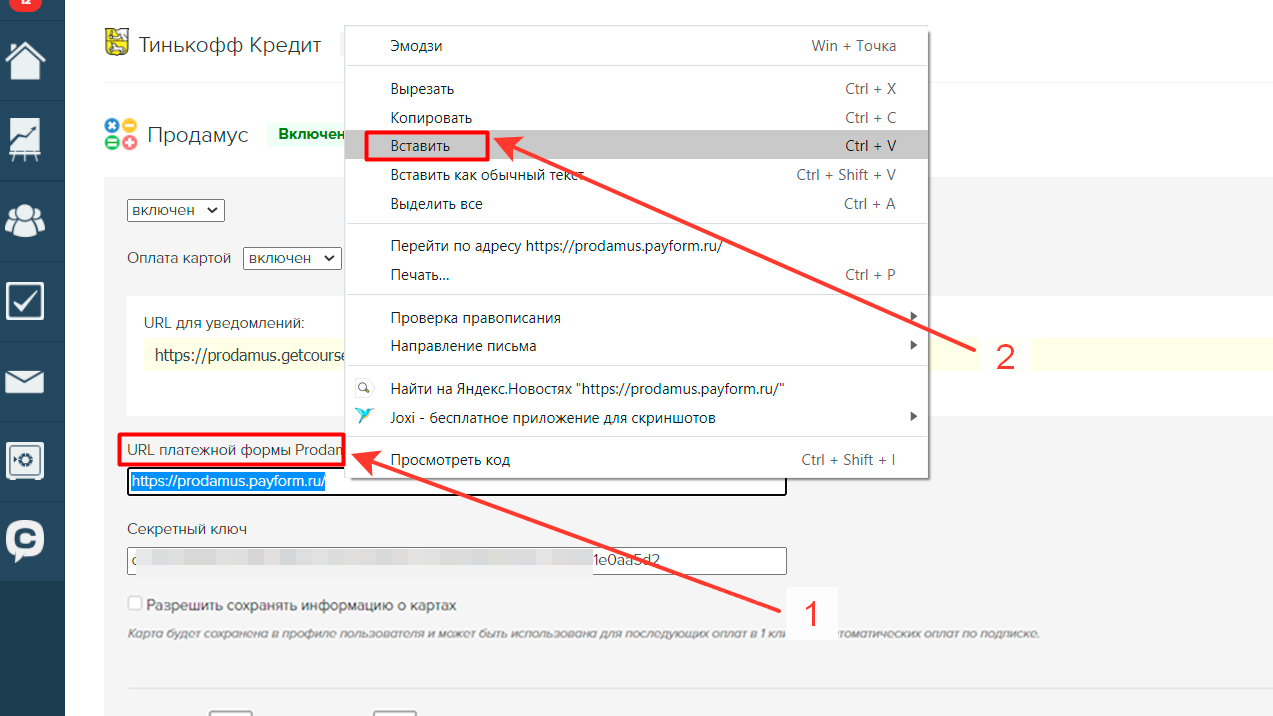Open the chat bubble icon in sidebar
The image size is (1273, 716).
(25, 541)
